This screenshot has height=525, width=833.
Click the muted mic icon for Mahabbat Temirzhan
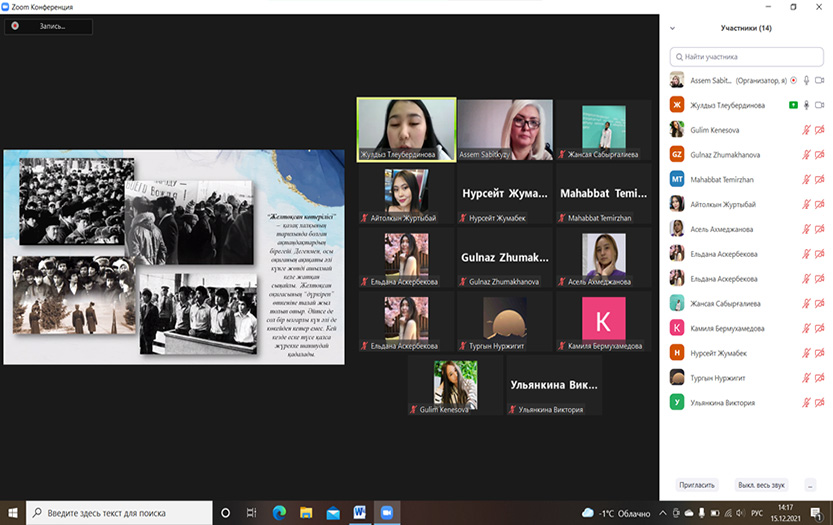tap(806, 179)
